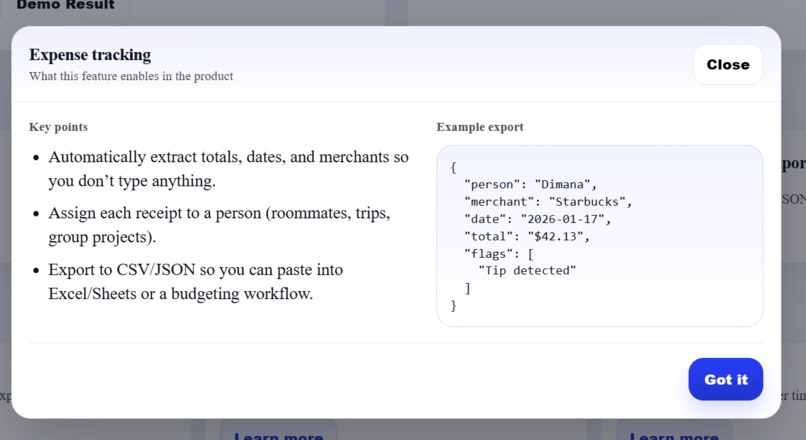Click the subtitle 'What this feature enables in the product'
Viewport: 806px width, 440px height.
click(131, 76)
